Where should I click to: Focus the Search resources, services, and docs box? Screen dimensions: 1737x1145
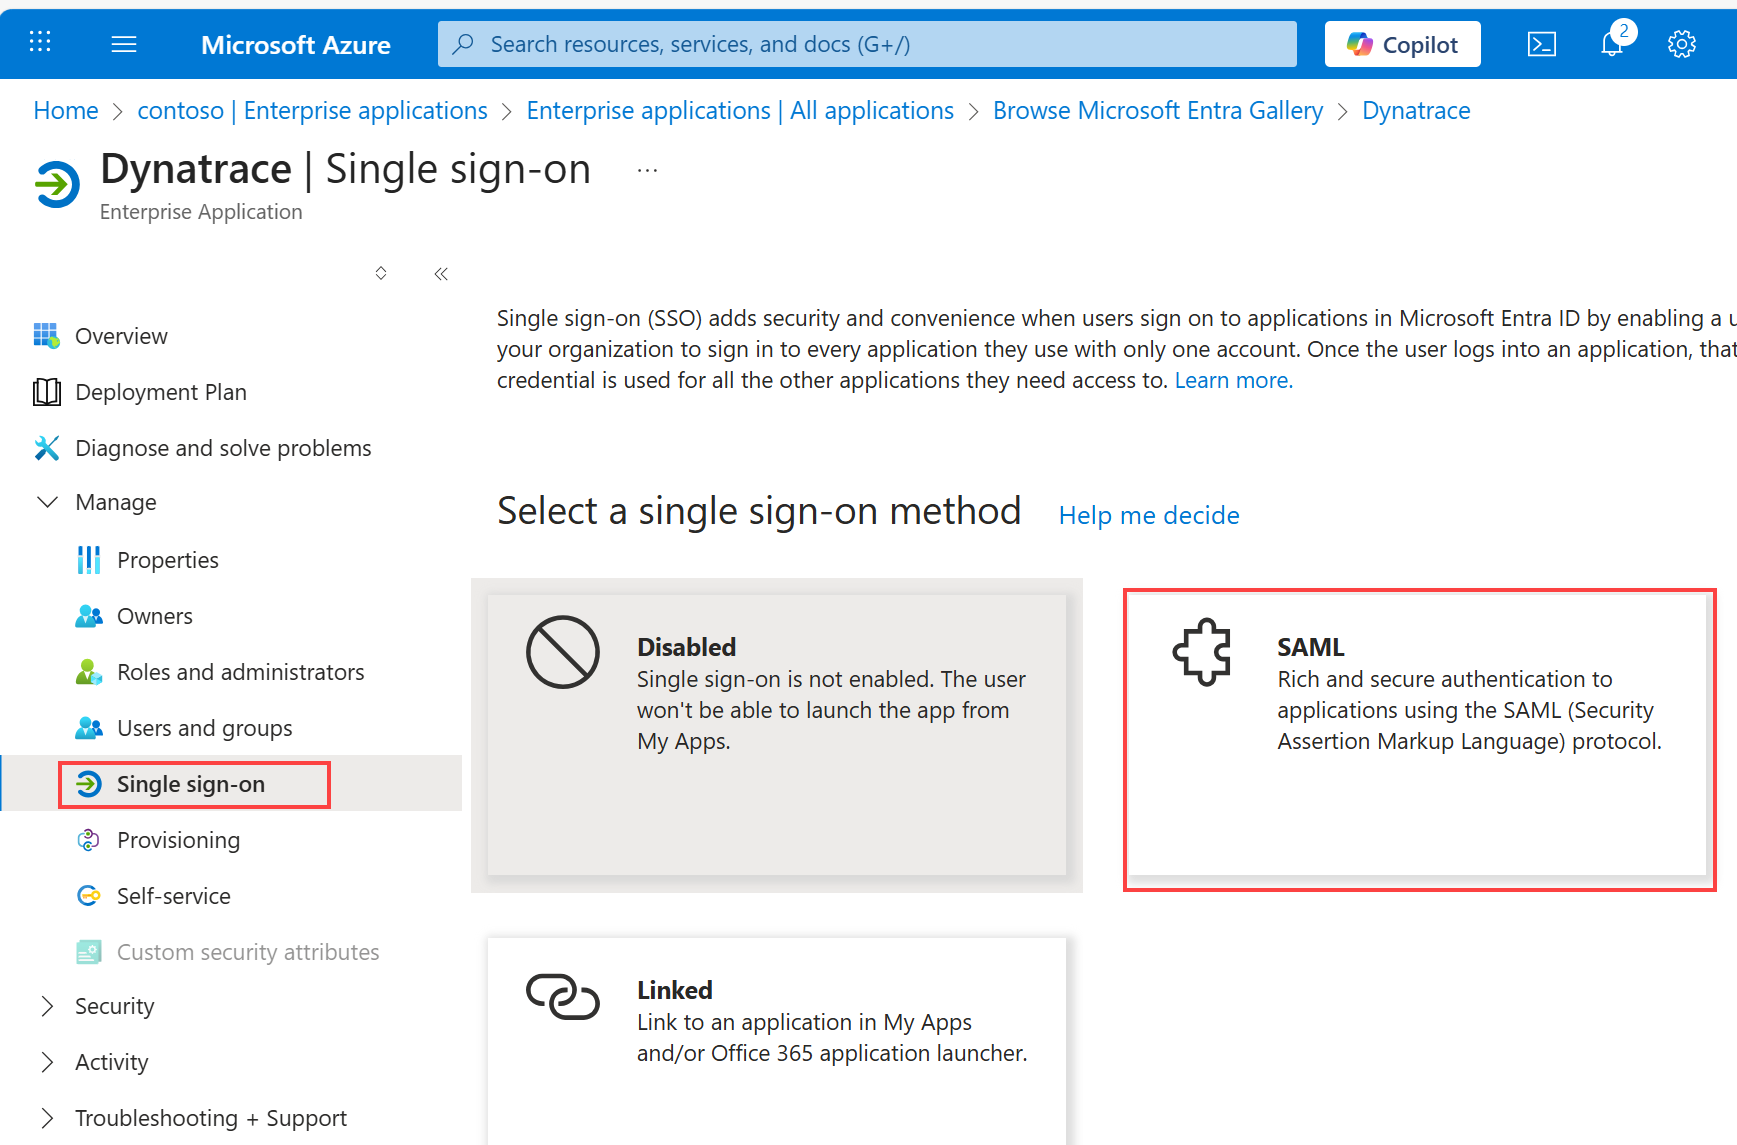pyautogui.click(x=867, y=44)
